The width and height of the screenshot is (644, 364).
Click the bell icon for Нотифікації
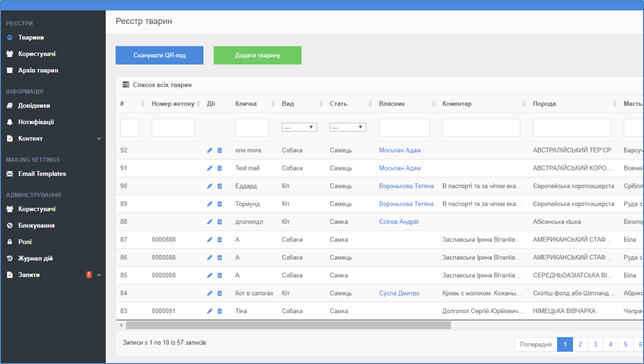(10, 122)
